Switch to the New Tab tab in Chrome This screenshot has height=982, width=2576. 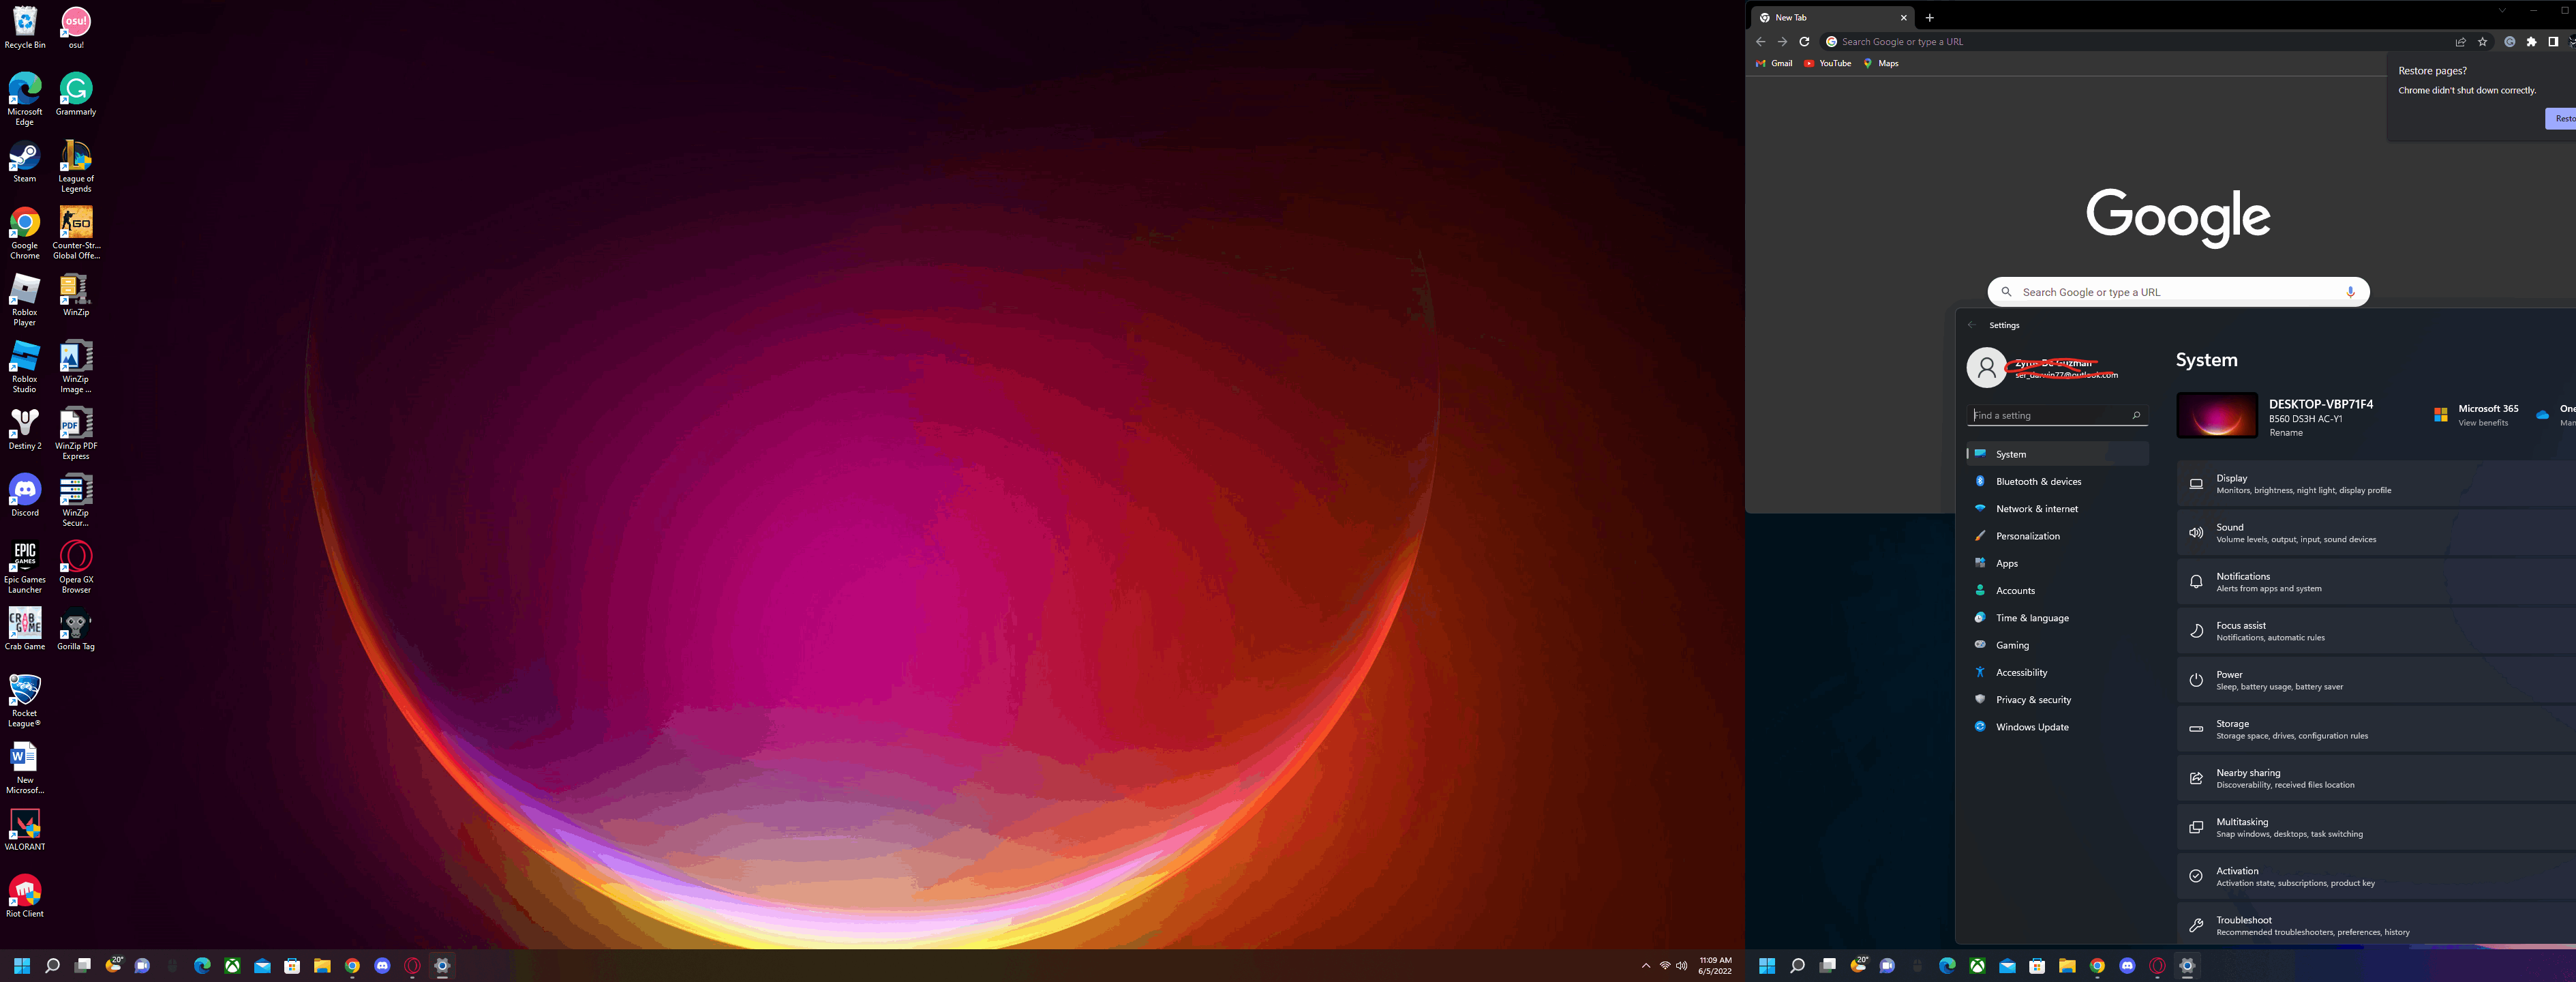pos(1834,17)
